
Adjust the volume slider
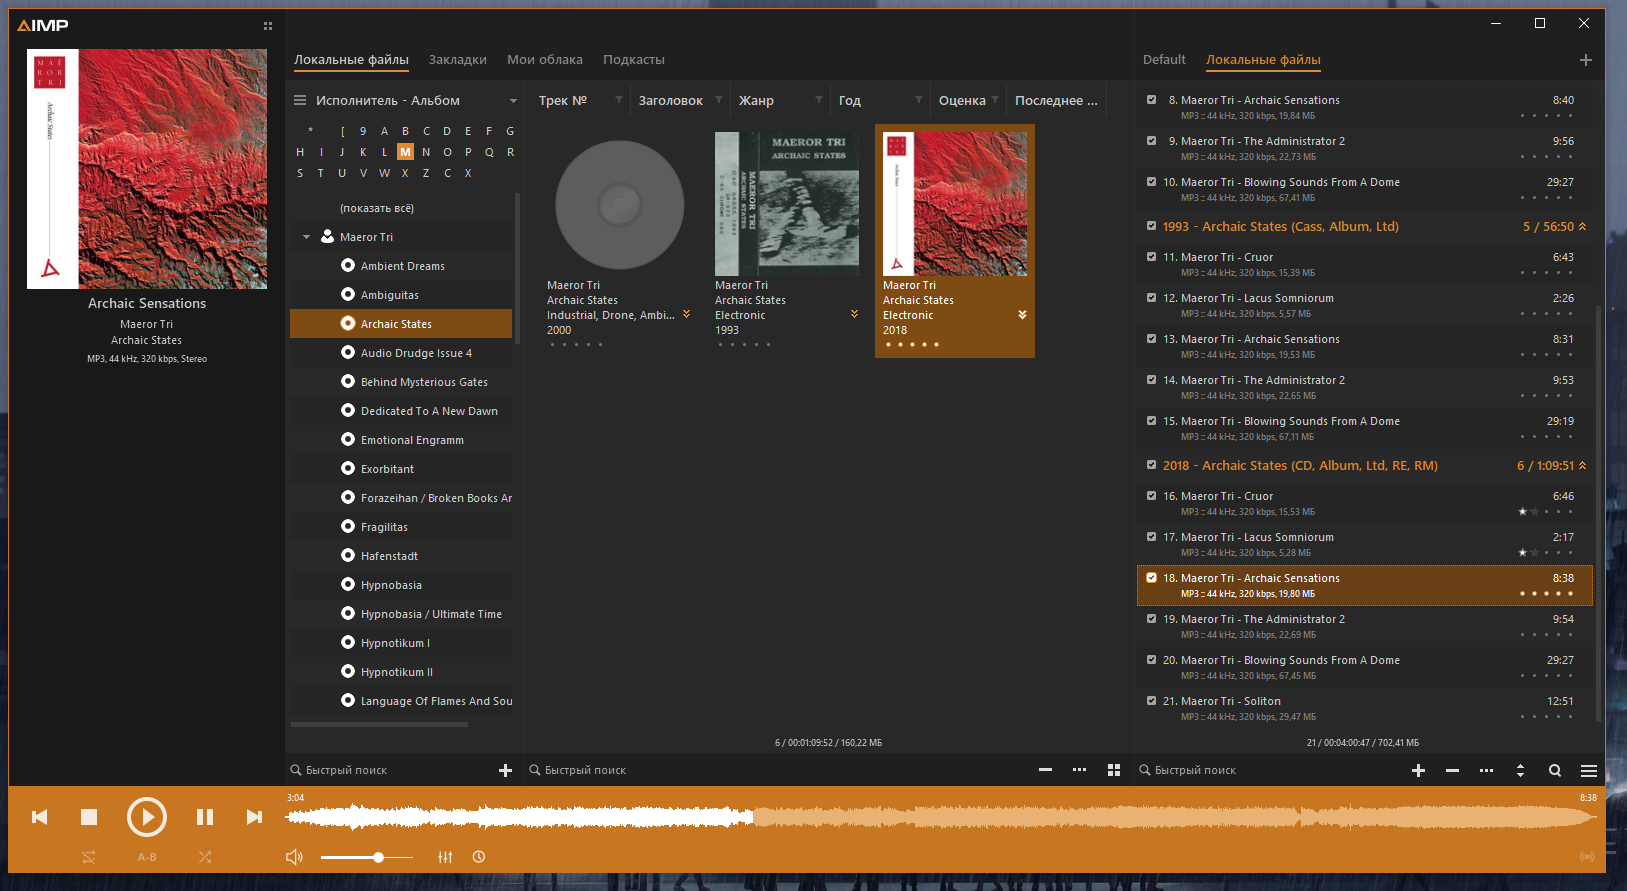coord(367,857)
